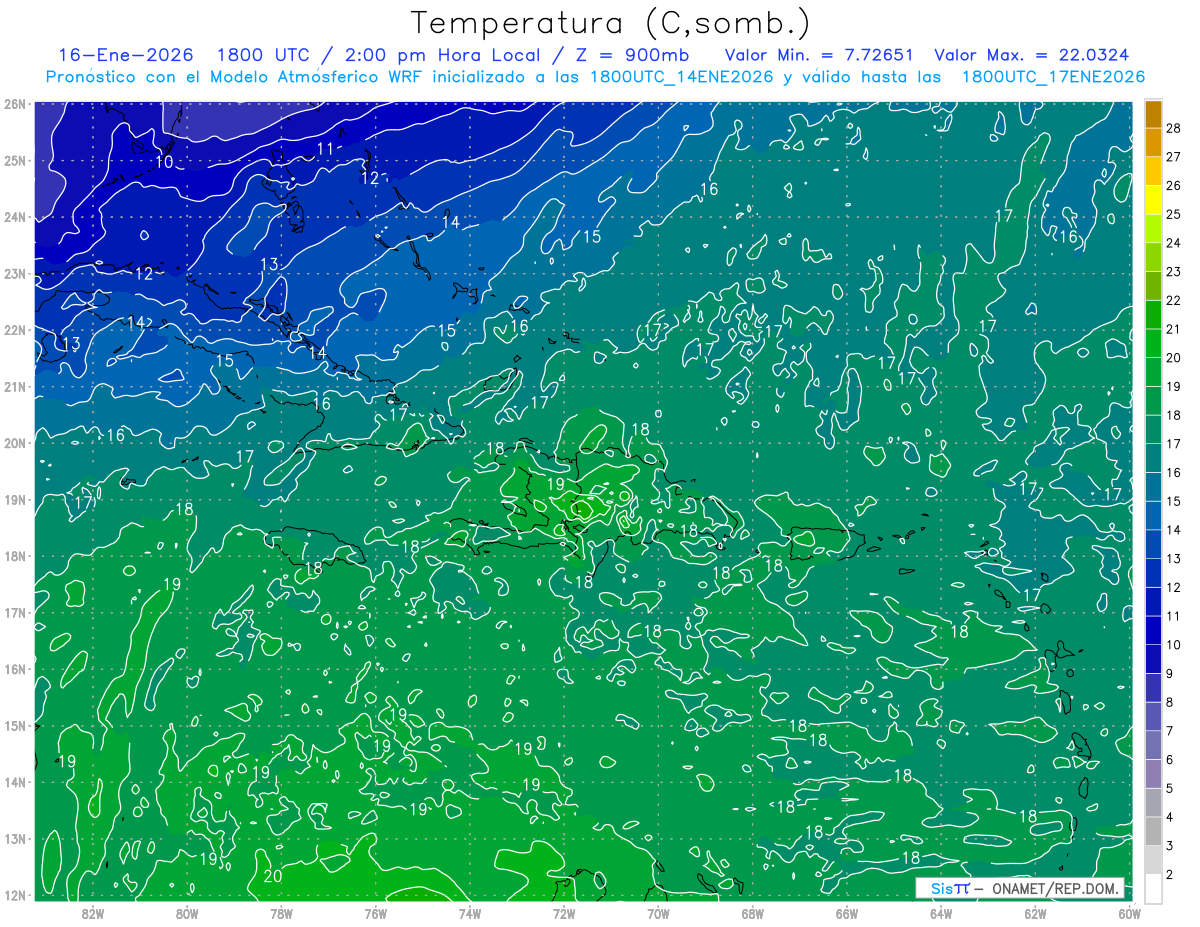Click the '28' label on the color scale

[x=1173, y=128]
